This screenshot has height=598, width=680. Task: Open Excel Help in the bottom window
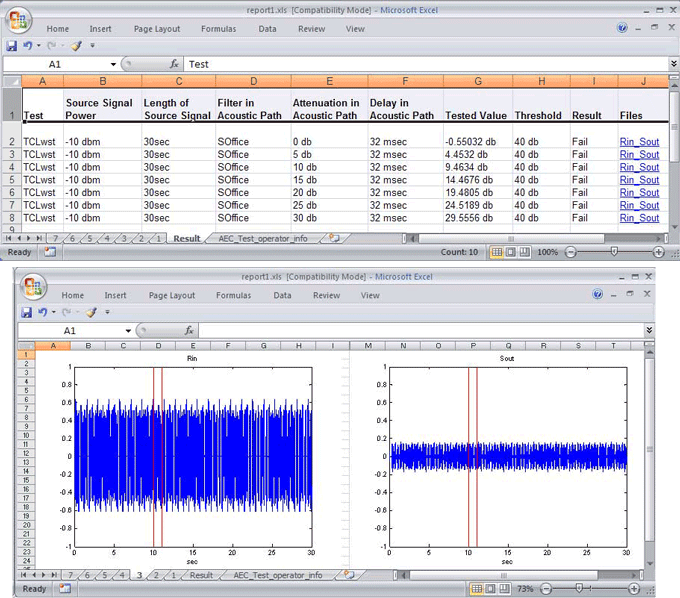click(597, 295)
